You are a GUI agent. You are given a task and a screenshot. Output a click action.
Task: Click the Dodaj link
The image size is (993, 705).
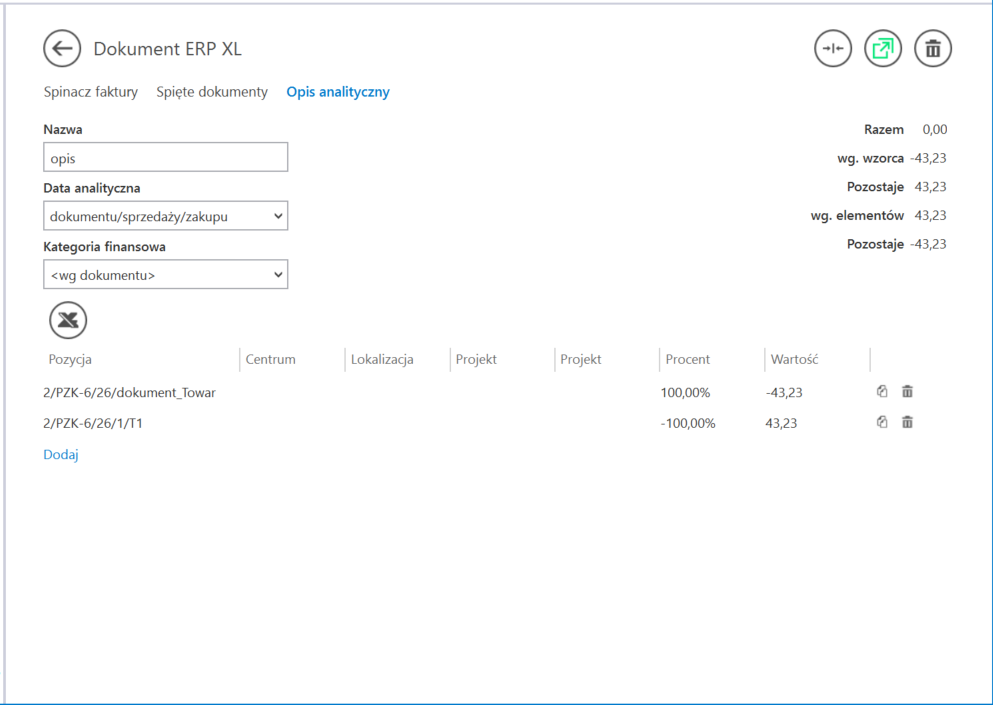61,455
